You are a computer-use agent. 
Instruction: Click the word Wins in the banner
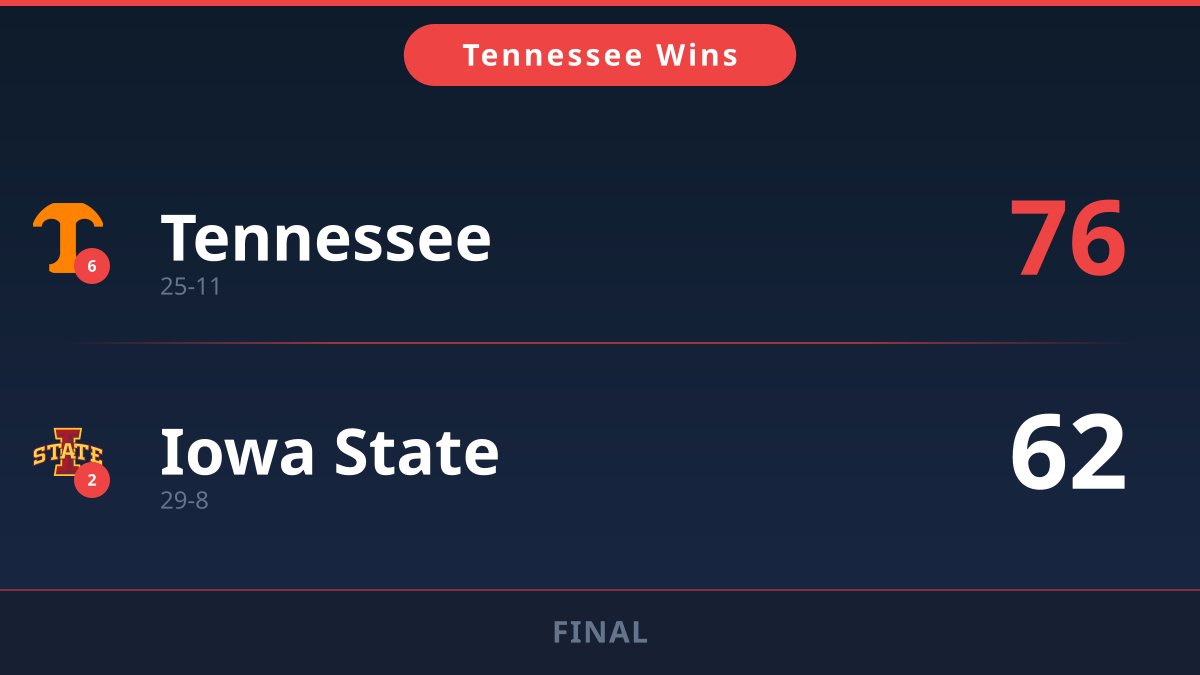[697, 55]
